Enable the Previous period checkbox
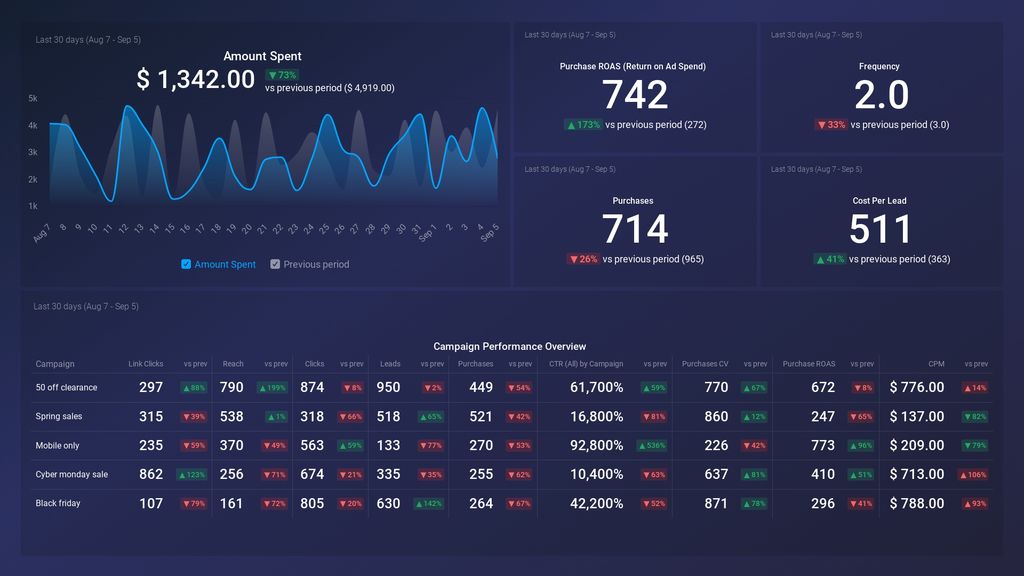Viewport: 1024px width, 576px height. coord(274,264)
